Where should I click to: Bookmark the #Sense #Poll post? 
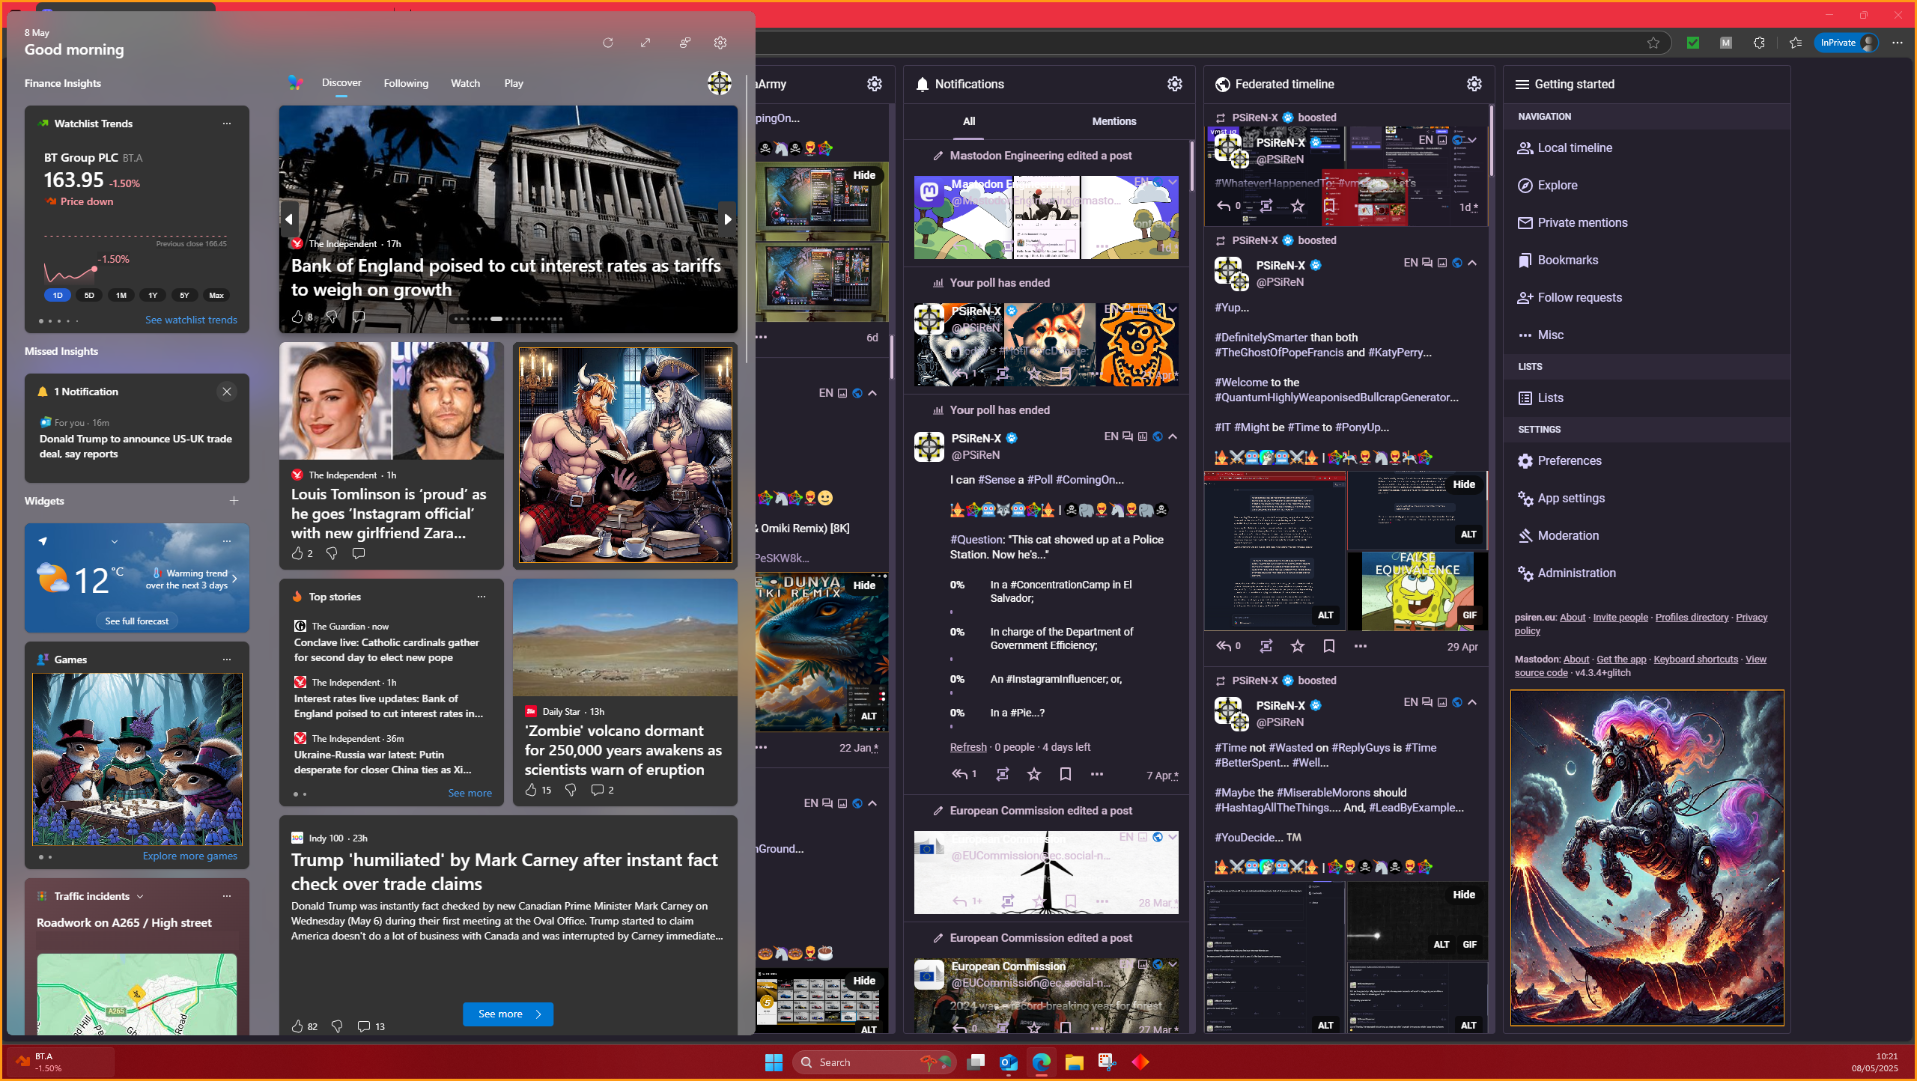click(1065, 774)
